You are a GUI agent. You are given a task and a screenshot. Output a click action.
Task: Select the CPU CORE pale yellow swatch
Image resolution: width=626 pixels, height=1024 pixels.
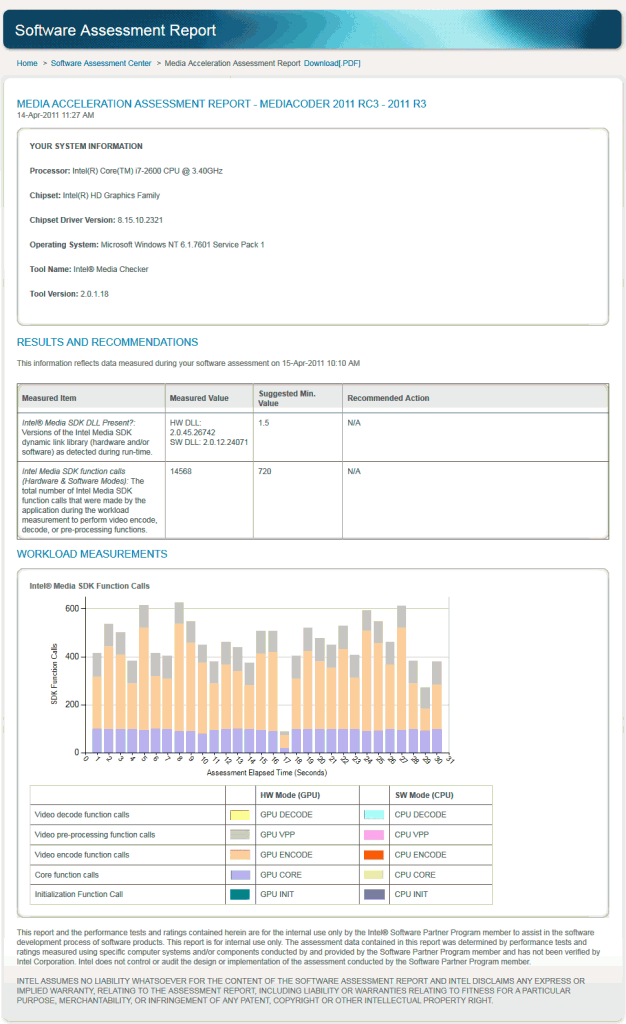374,875
